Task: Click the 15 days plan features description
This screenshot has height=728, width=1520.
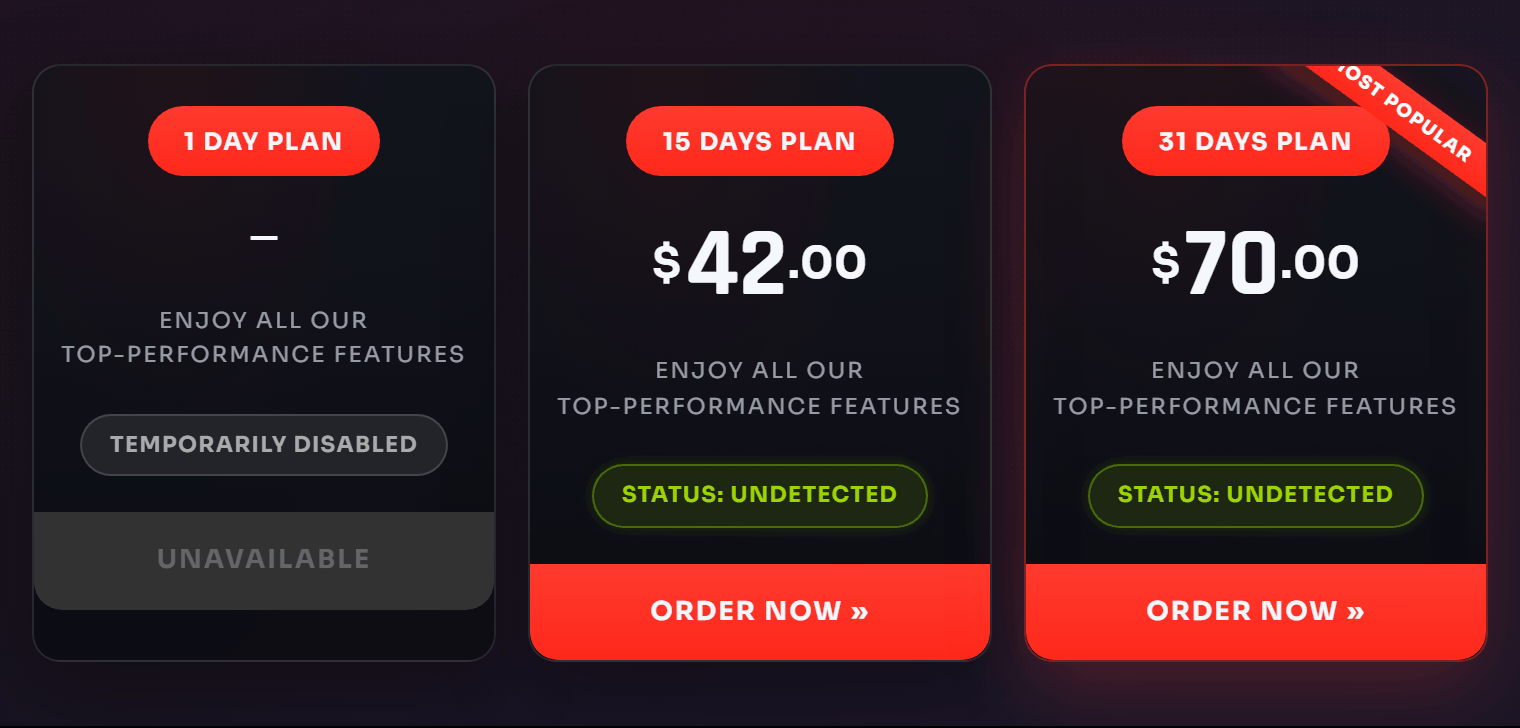Action: click(759, 388)
